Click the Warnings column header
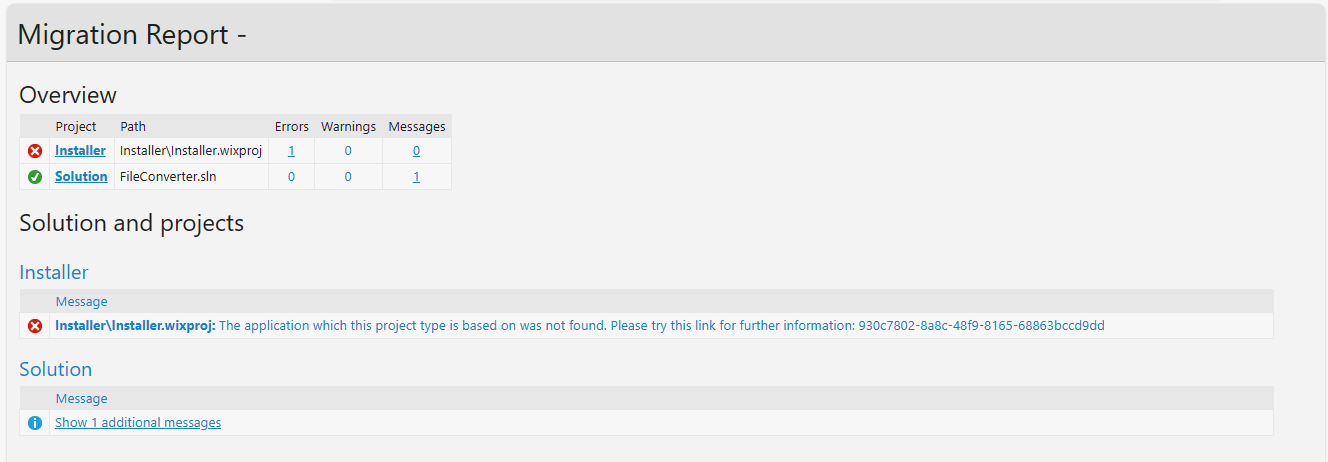 click(348, 127)
